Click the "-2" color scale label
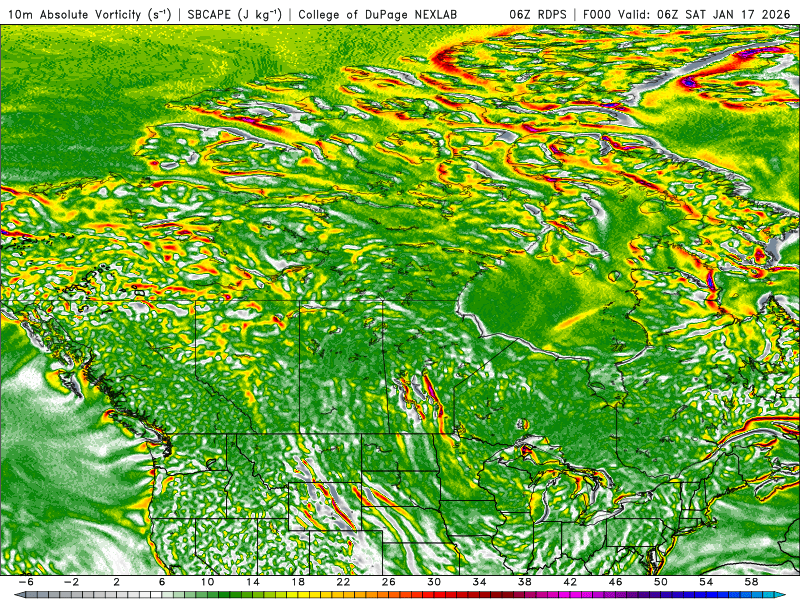Viewport: 800px width, 600px height. 71,582
